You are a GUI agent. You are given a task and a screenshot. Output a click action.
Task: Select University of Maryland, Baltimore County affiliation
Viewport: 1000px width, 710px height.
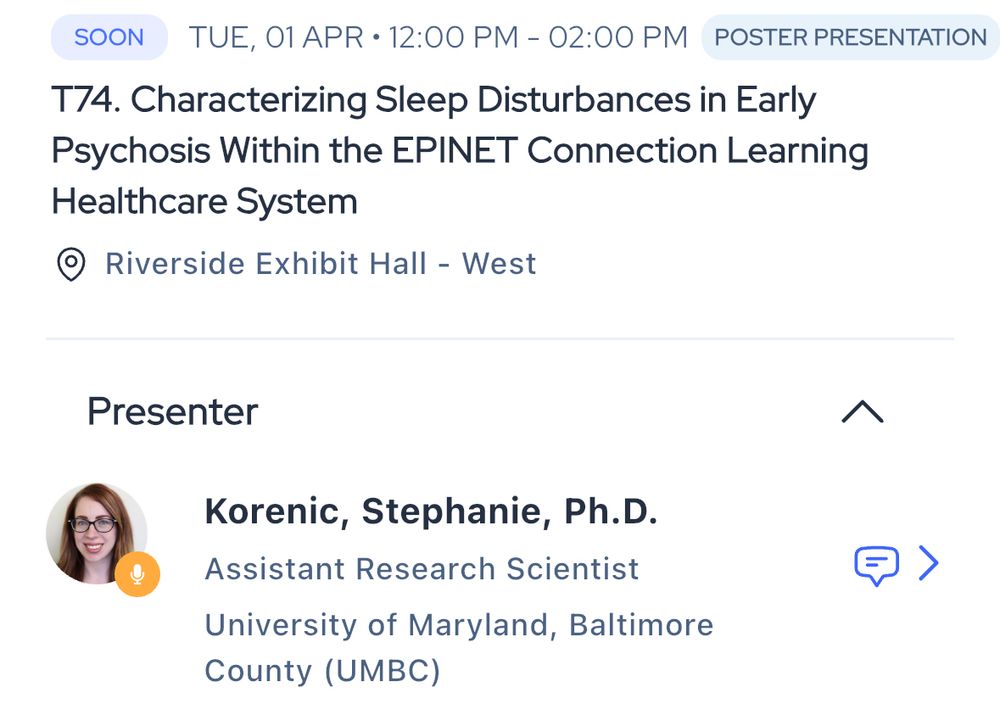459,647
